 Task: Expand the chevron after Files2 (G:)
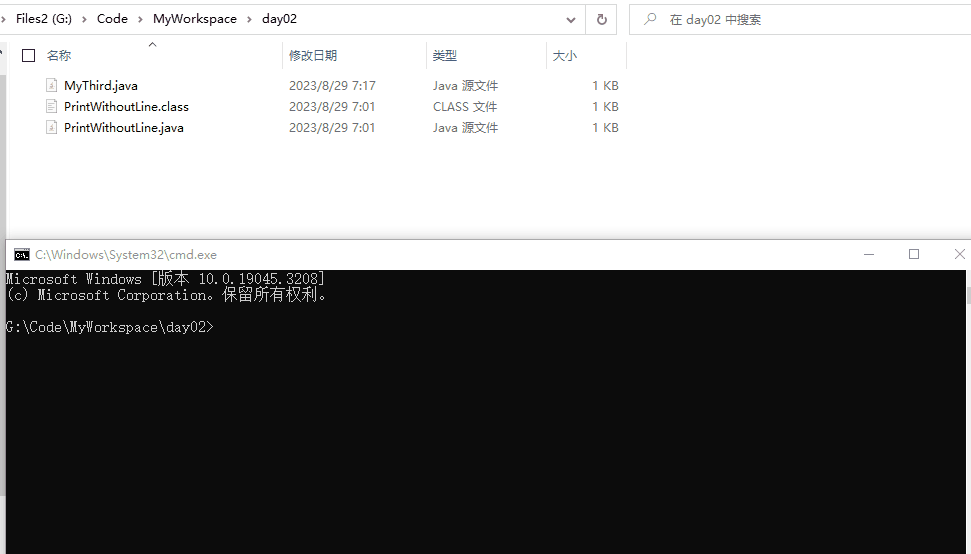pos(85,19)
